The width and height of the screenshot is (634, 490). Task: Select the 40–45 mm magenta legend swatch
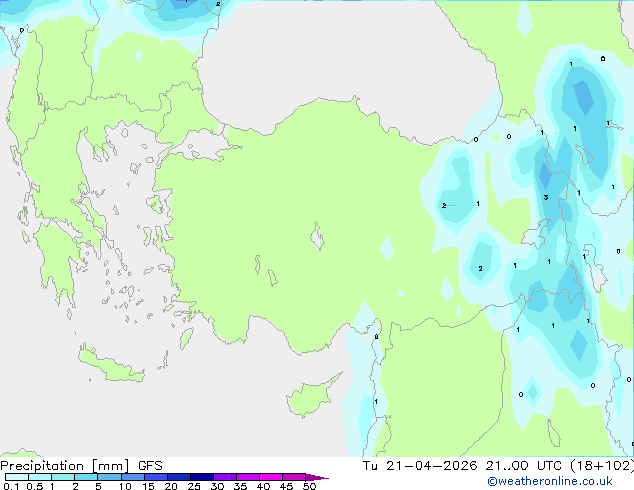click(271, 477)
